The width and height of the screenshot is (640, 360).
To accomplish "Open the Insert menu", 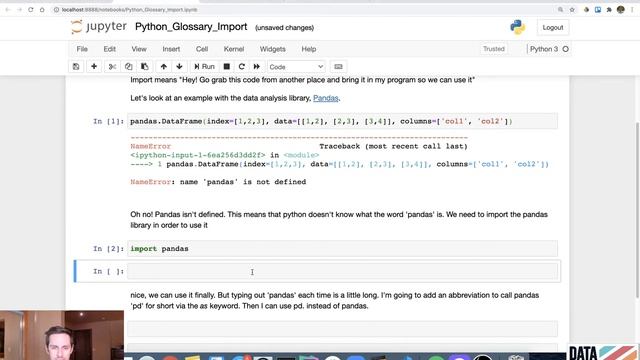I will click(171, 49).
